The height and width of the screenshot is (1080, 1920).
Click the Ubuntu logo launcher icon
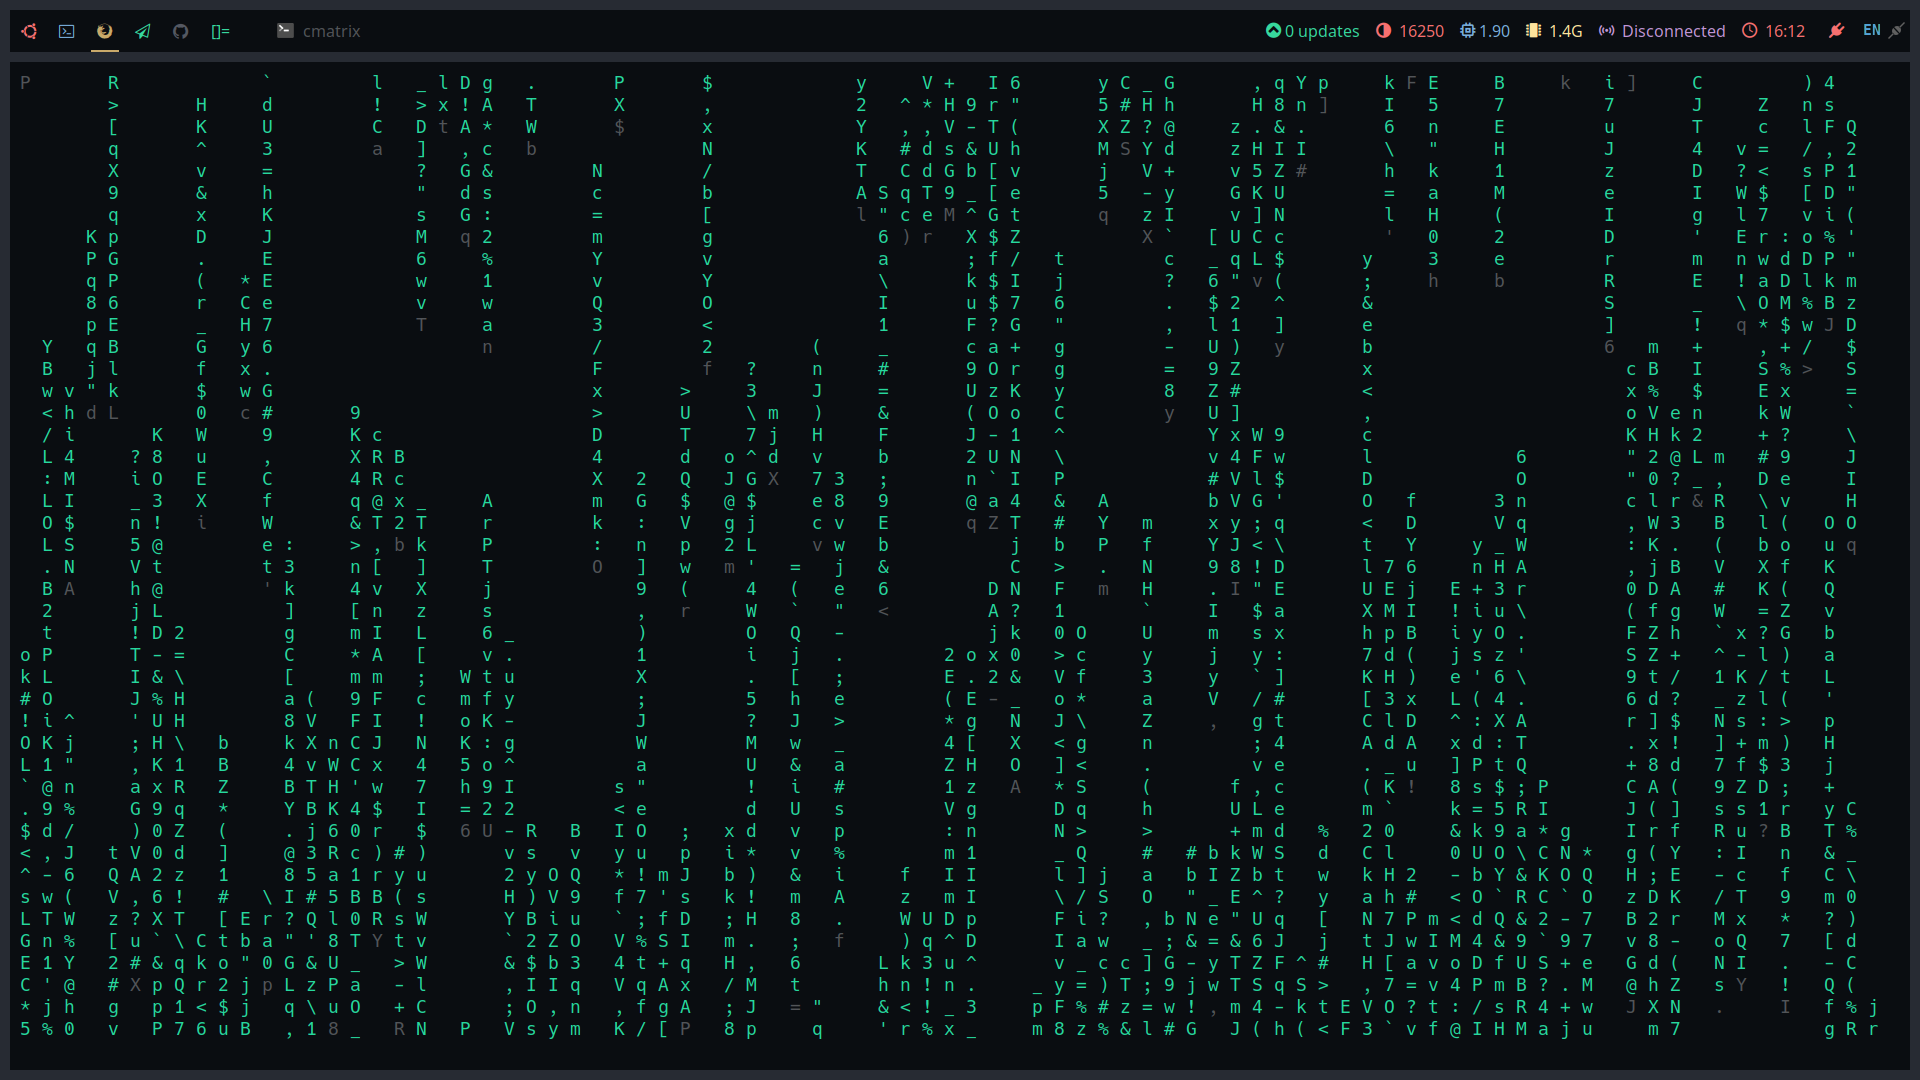29,31
